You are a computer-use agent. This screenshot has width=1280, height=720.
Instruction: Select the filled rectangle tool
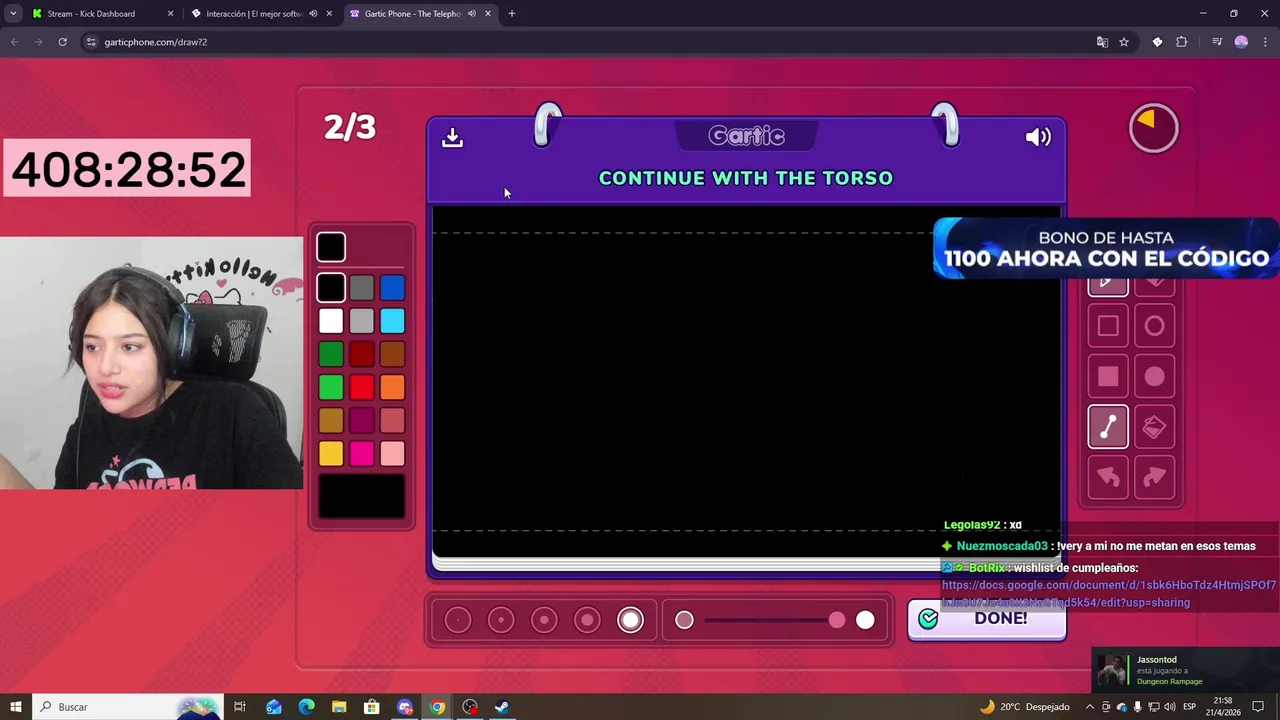coord(1108,377)
